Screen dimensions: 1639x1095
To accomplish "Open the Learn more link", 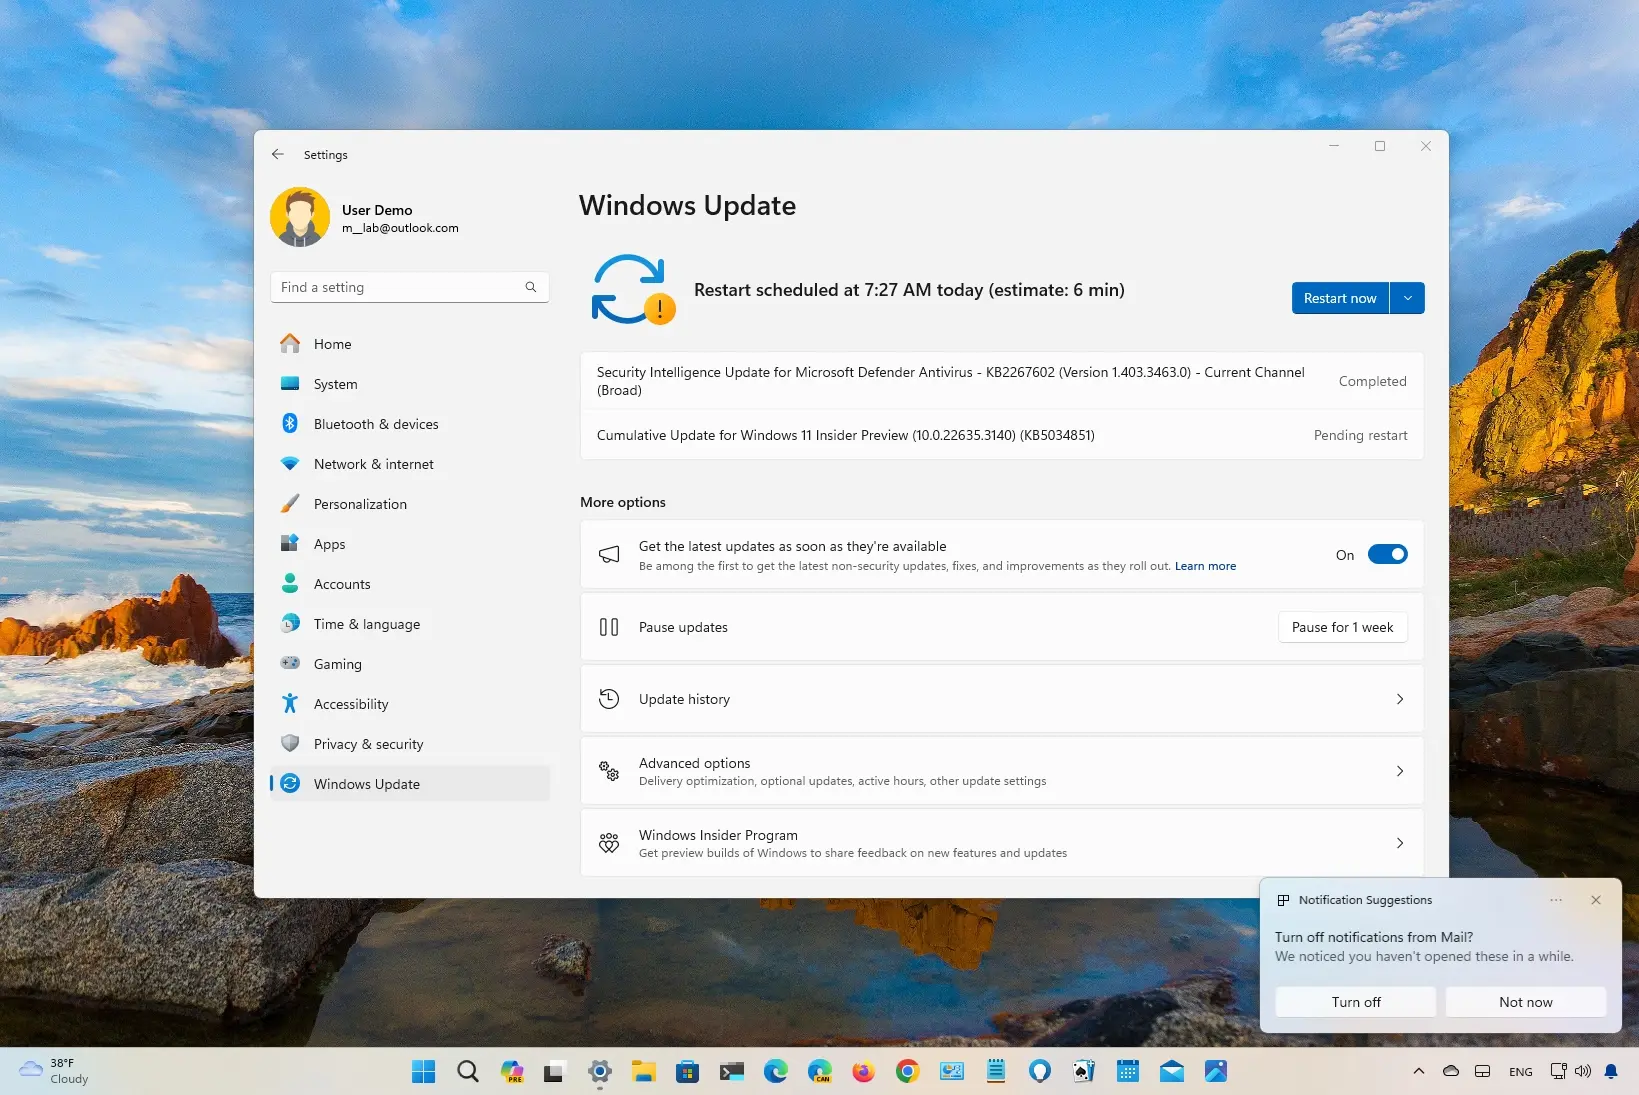I will pyautogui.click(x=1205, y=566).
